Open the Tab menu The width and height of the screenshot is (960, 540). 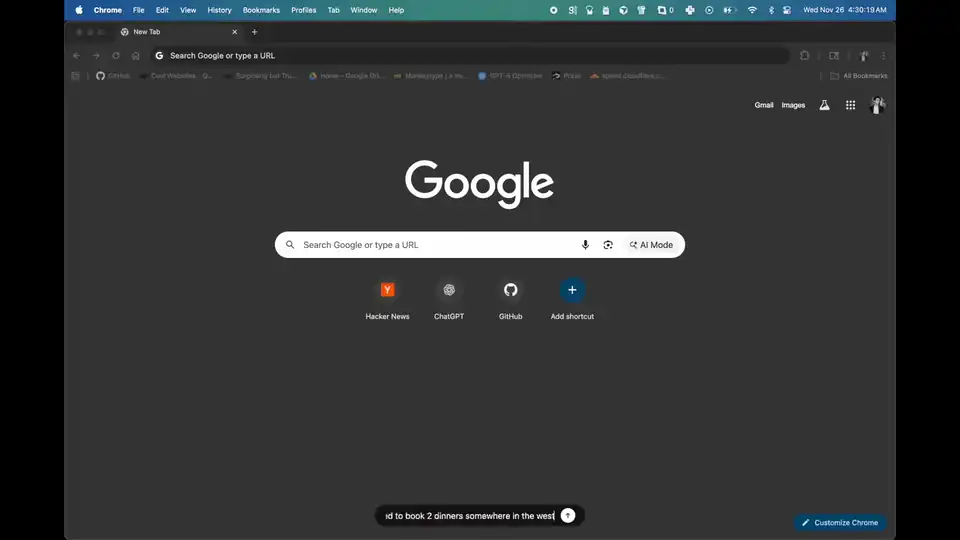[333, 10]
